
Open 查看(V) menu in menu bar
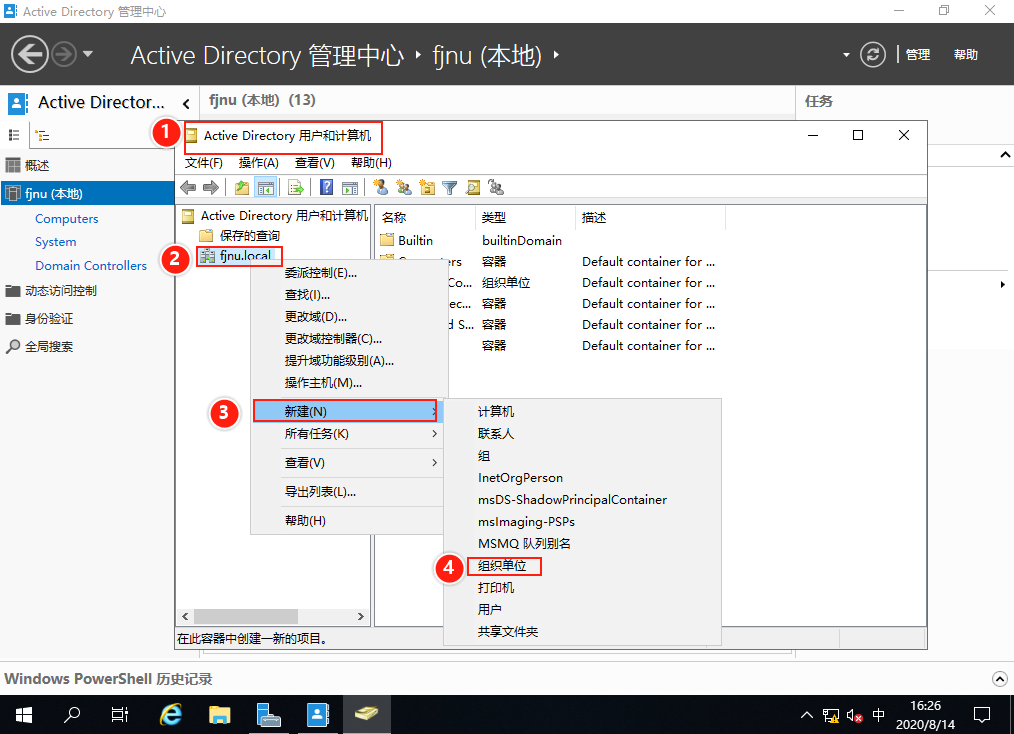[315, 163]
